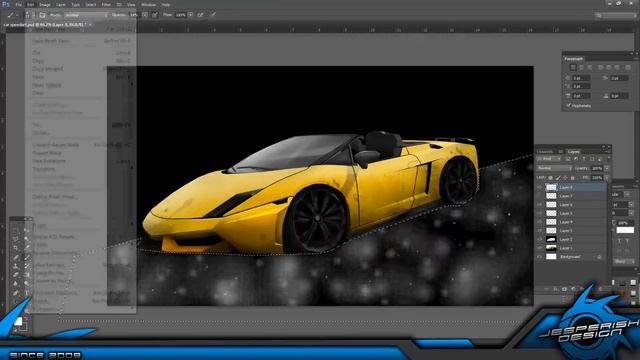
Task: Lock image pixels in Layers panel
Action: 558,178
